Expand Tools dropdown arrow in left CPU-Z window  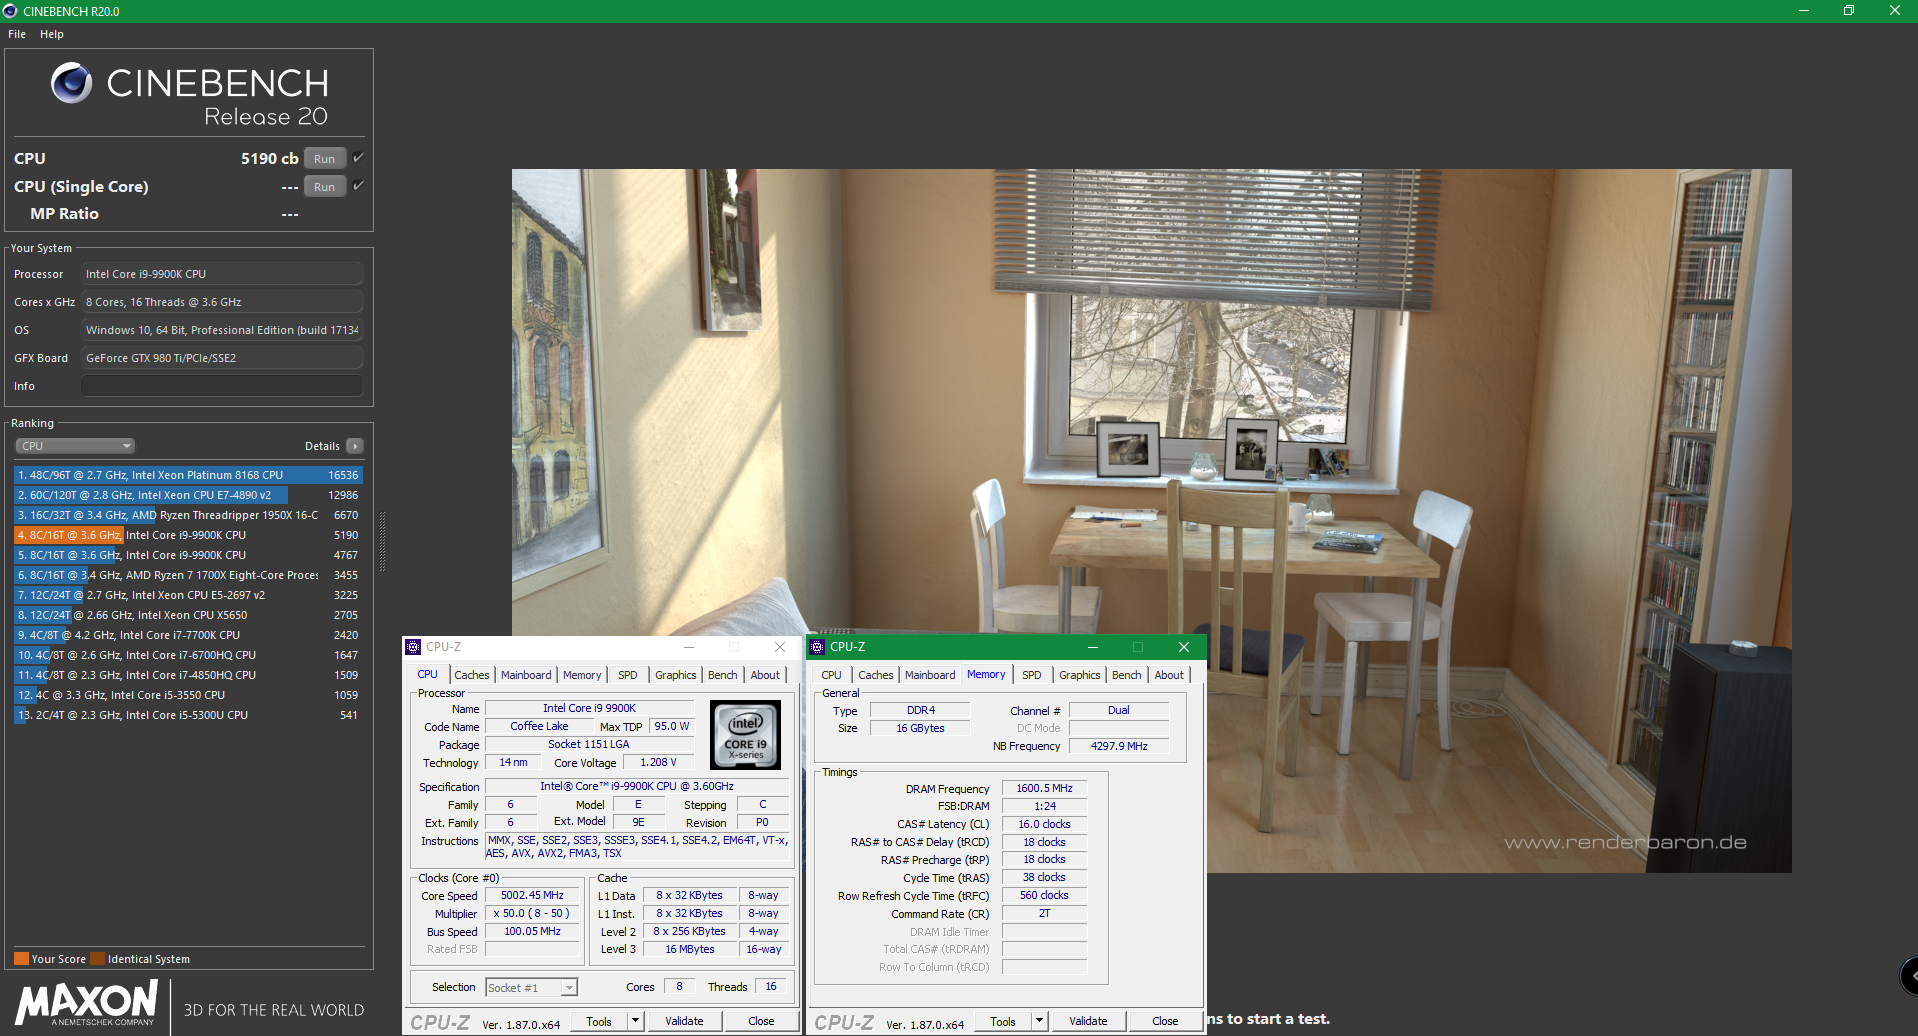[x=635, y=1021]
